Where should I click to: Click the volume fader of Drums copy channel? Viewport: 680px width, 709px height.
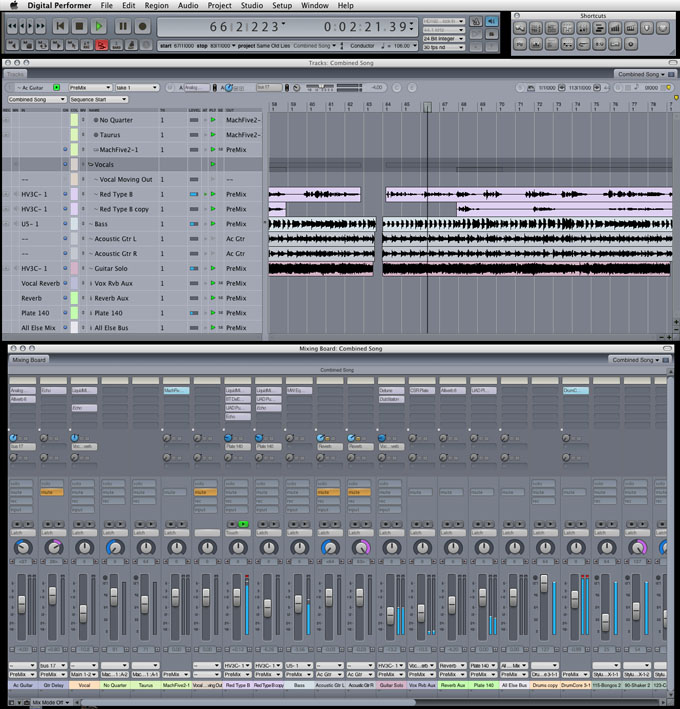[x=544, y=583]
